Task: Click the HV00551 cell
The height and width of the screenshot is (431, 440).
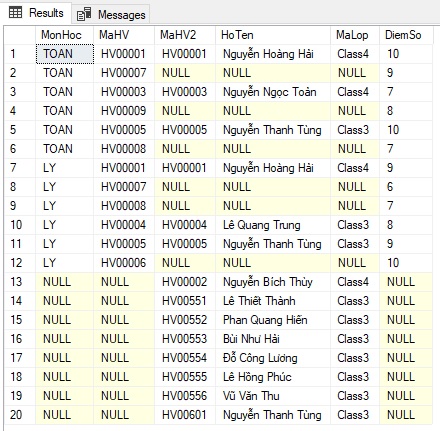Action: [x=185, y=301]
